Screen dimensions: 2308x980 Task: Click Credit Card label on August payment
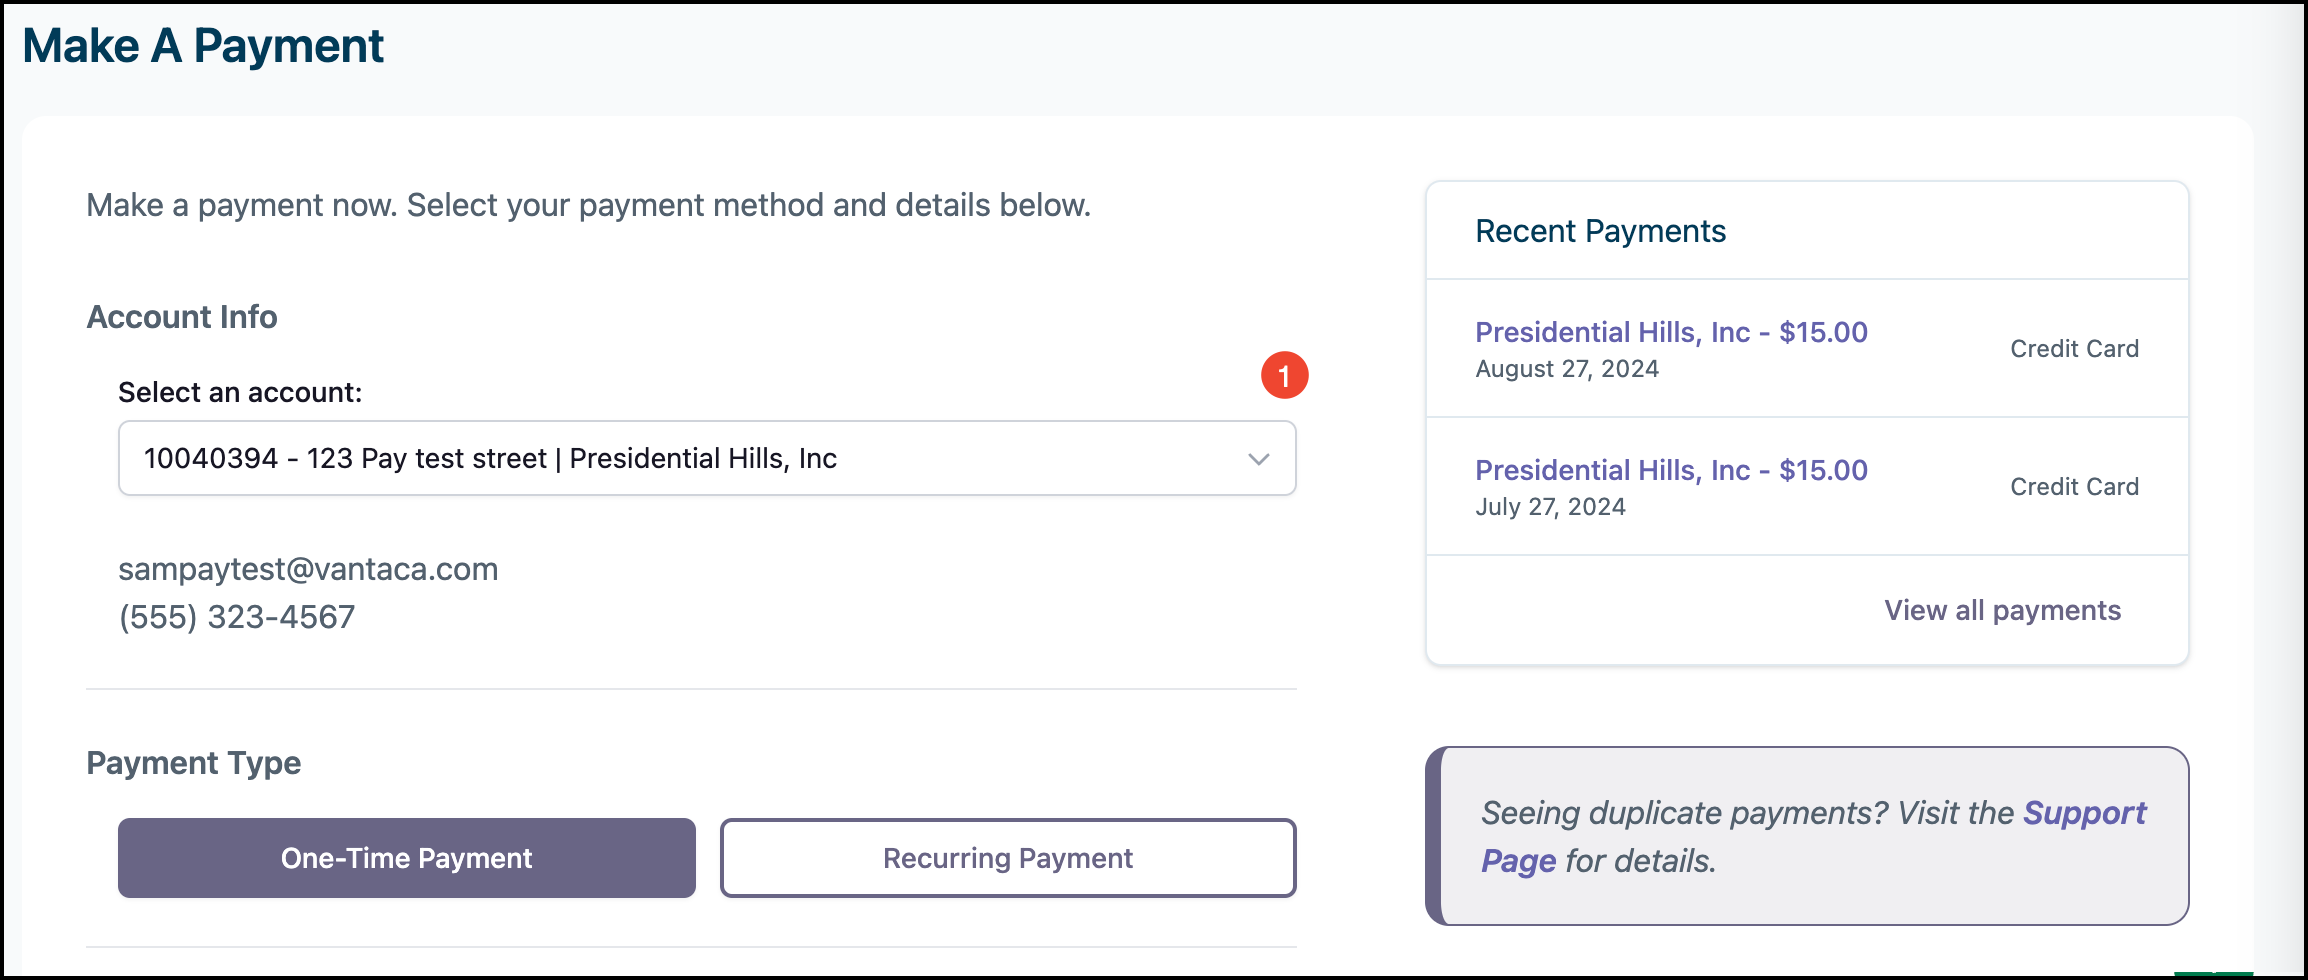pyautogui.click(x=2074, y=349)
